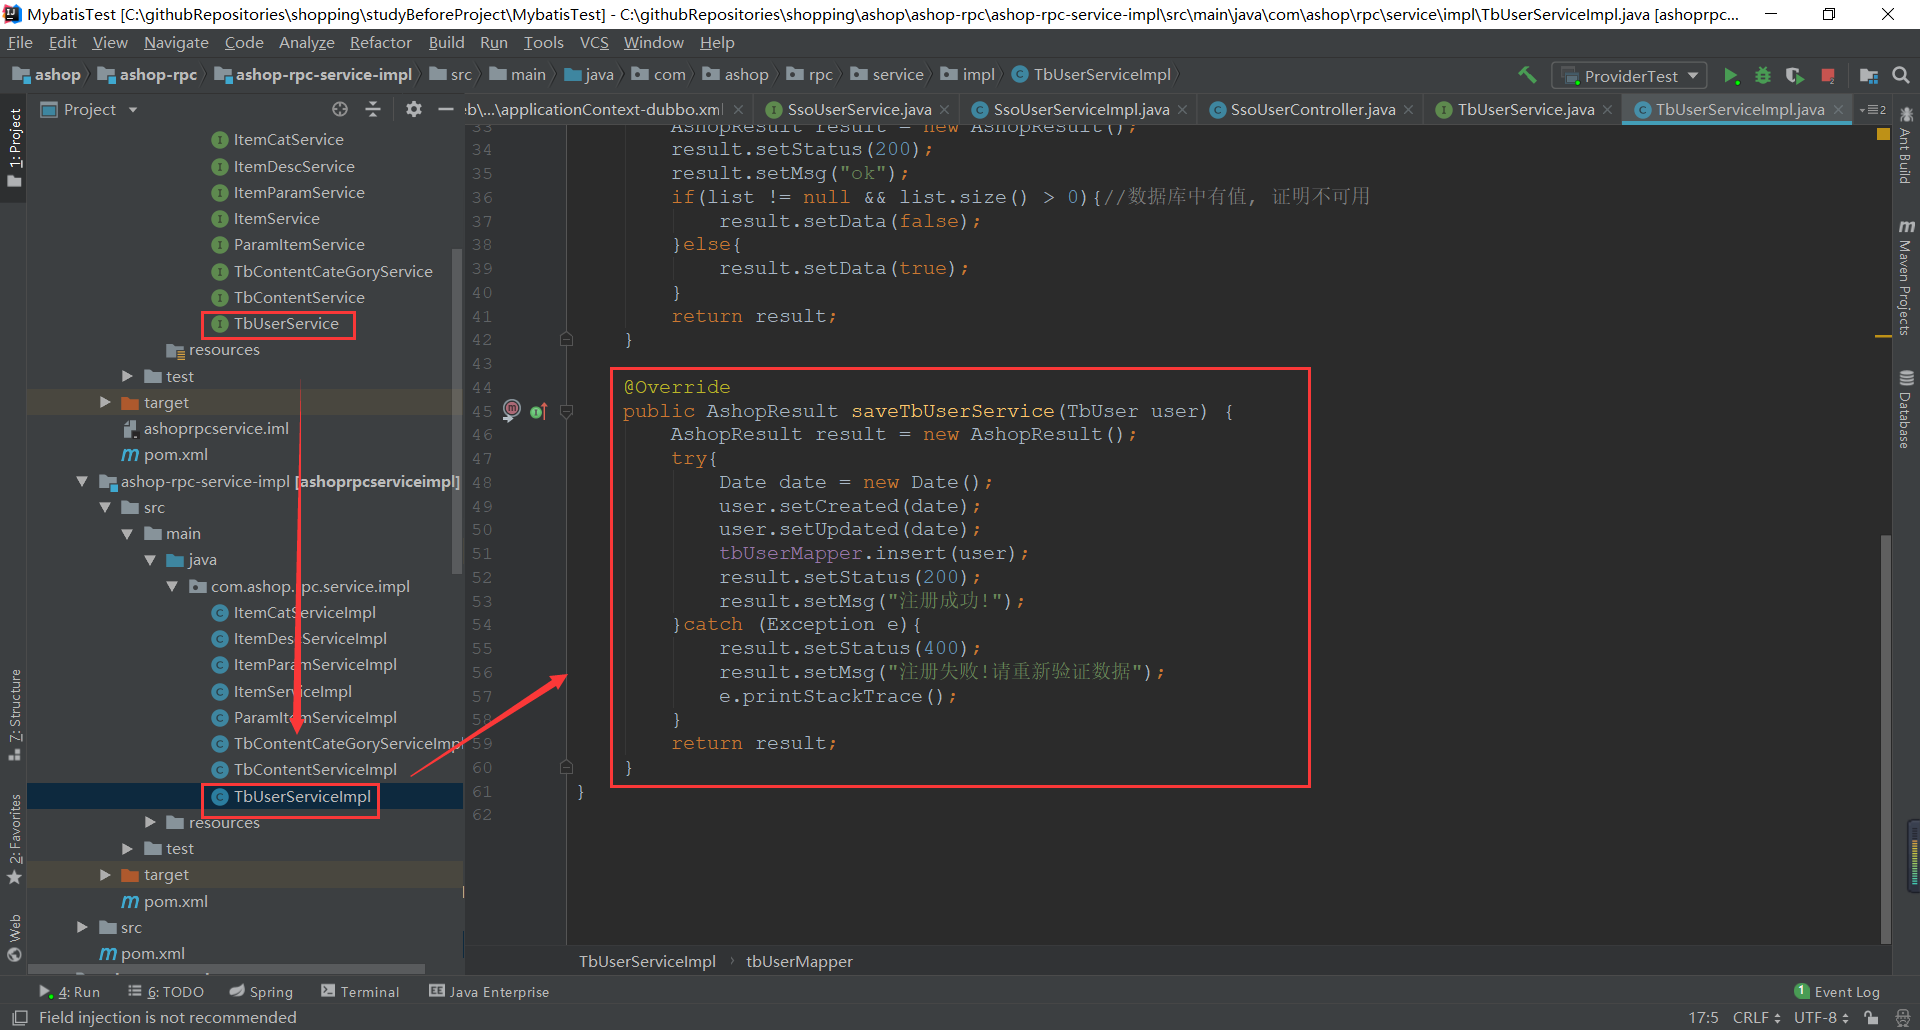
Task: Open the Ant Build side panel
Action: point(1906,146)
